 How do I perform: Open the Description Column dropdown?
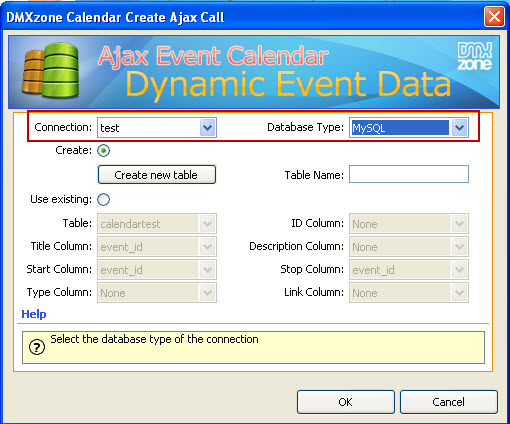pyautogui.click(x=409, y=247)
